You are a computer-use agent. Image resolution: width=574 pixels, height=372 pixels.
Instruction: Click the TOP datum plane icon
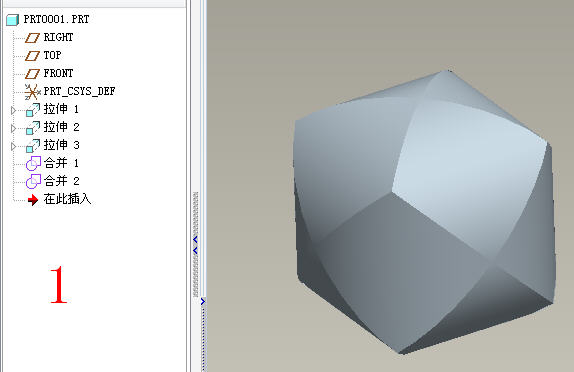pyautogui.click(x=32, y=56)
